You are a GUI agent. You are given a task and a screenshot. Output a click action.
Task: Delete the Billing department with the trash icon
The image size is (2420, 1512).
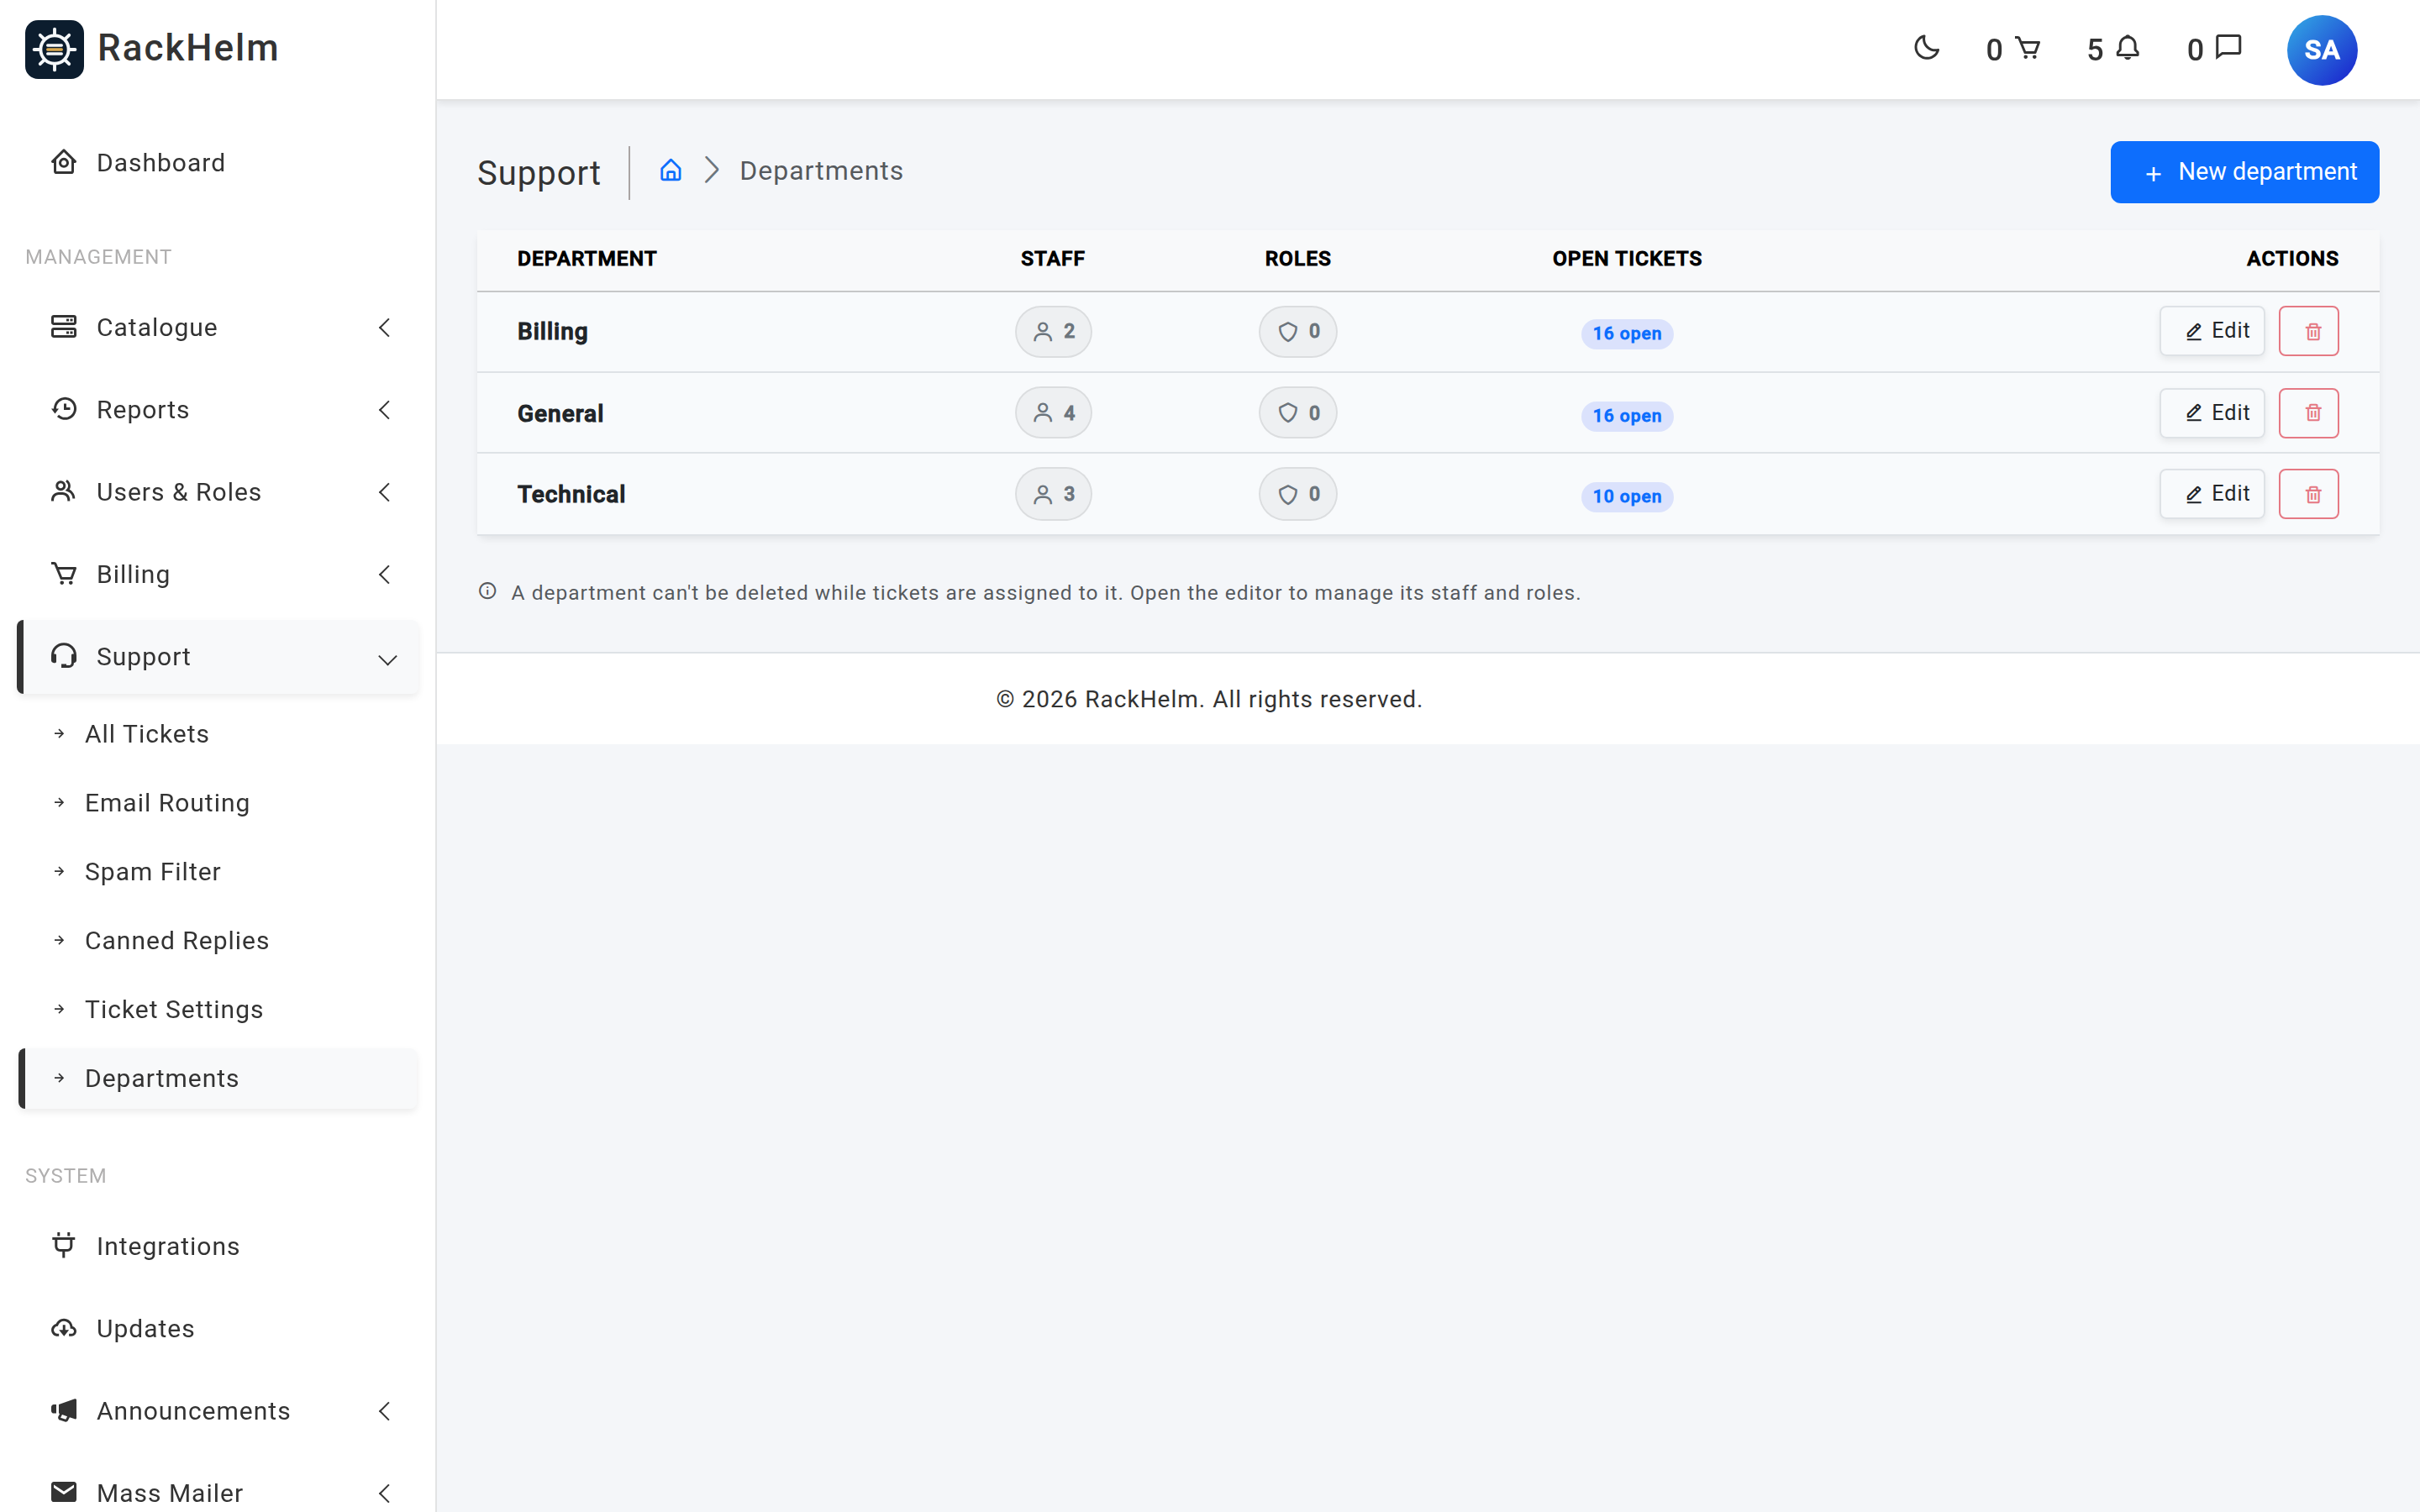(2308, 331)
